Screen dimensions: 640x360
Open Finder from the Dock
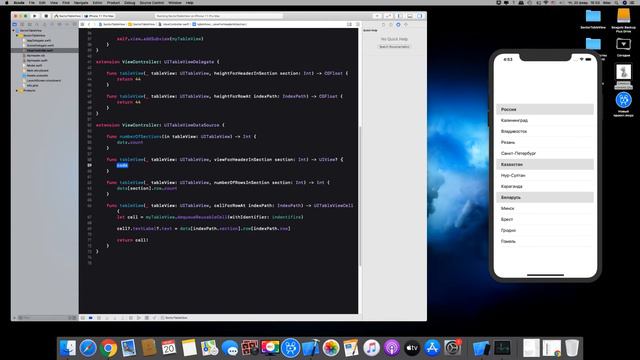click(68, 348)
